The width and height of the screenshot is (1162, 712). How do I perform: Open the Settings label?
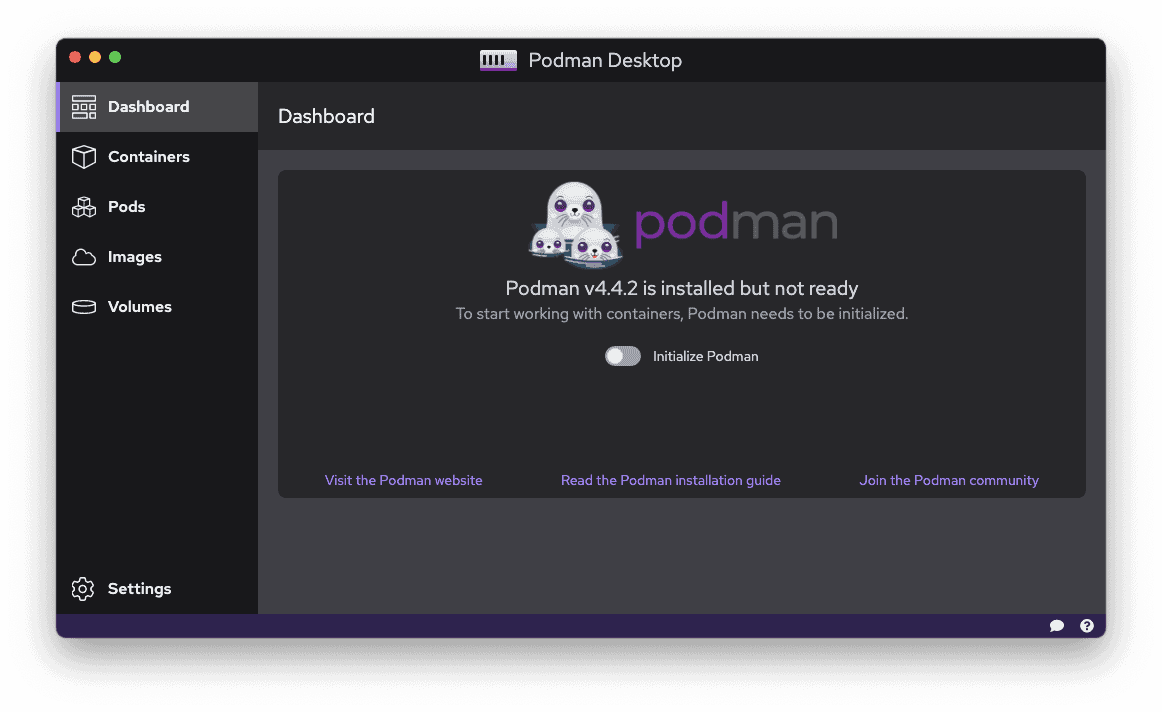(140, 589)
